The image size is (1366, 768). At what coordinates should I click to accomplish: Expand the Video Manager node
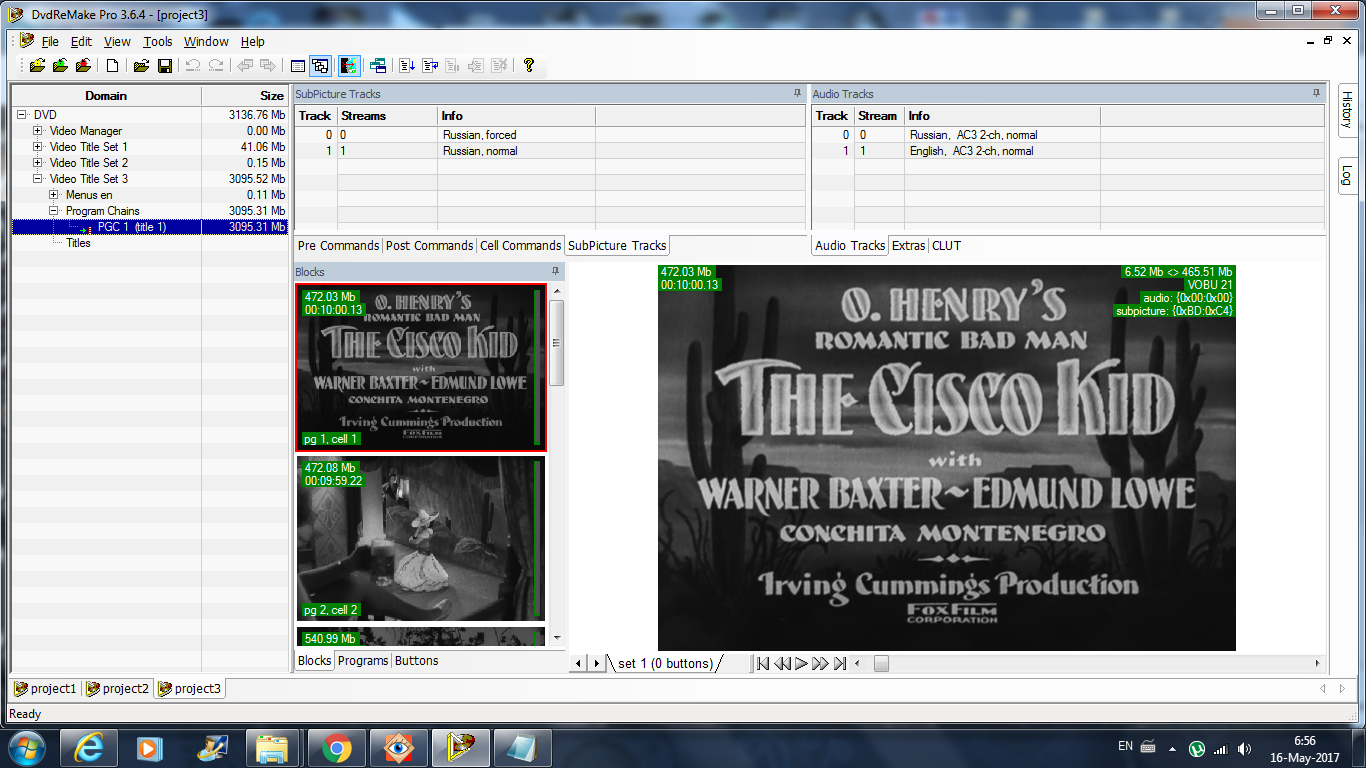tap(38, 131)
